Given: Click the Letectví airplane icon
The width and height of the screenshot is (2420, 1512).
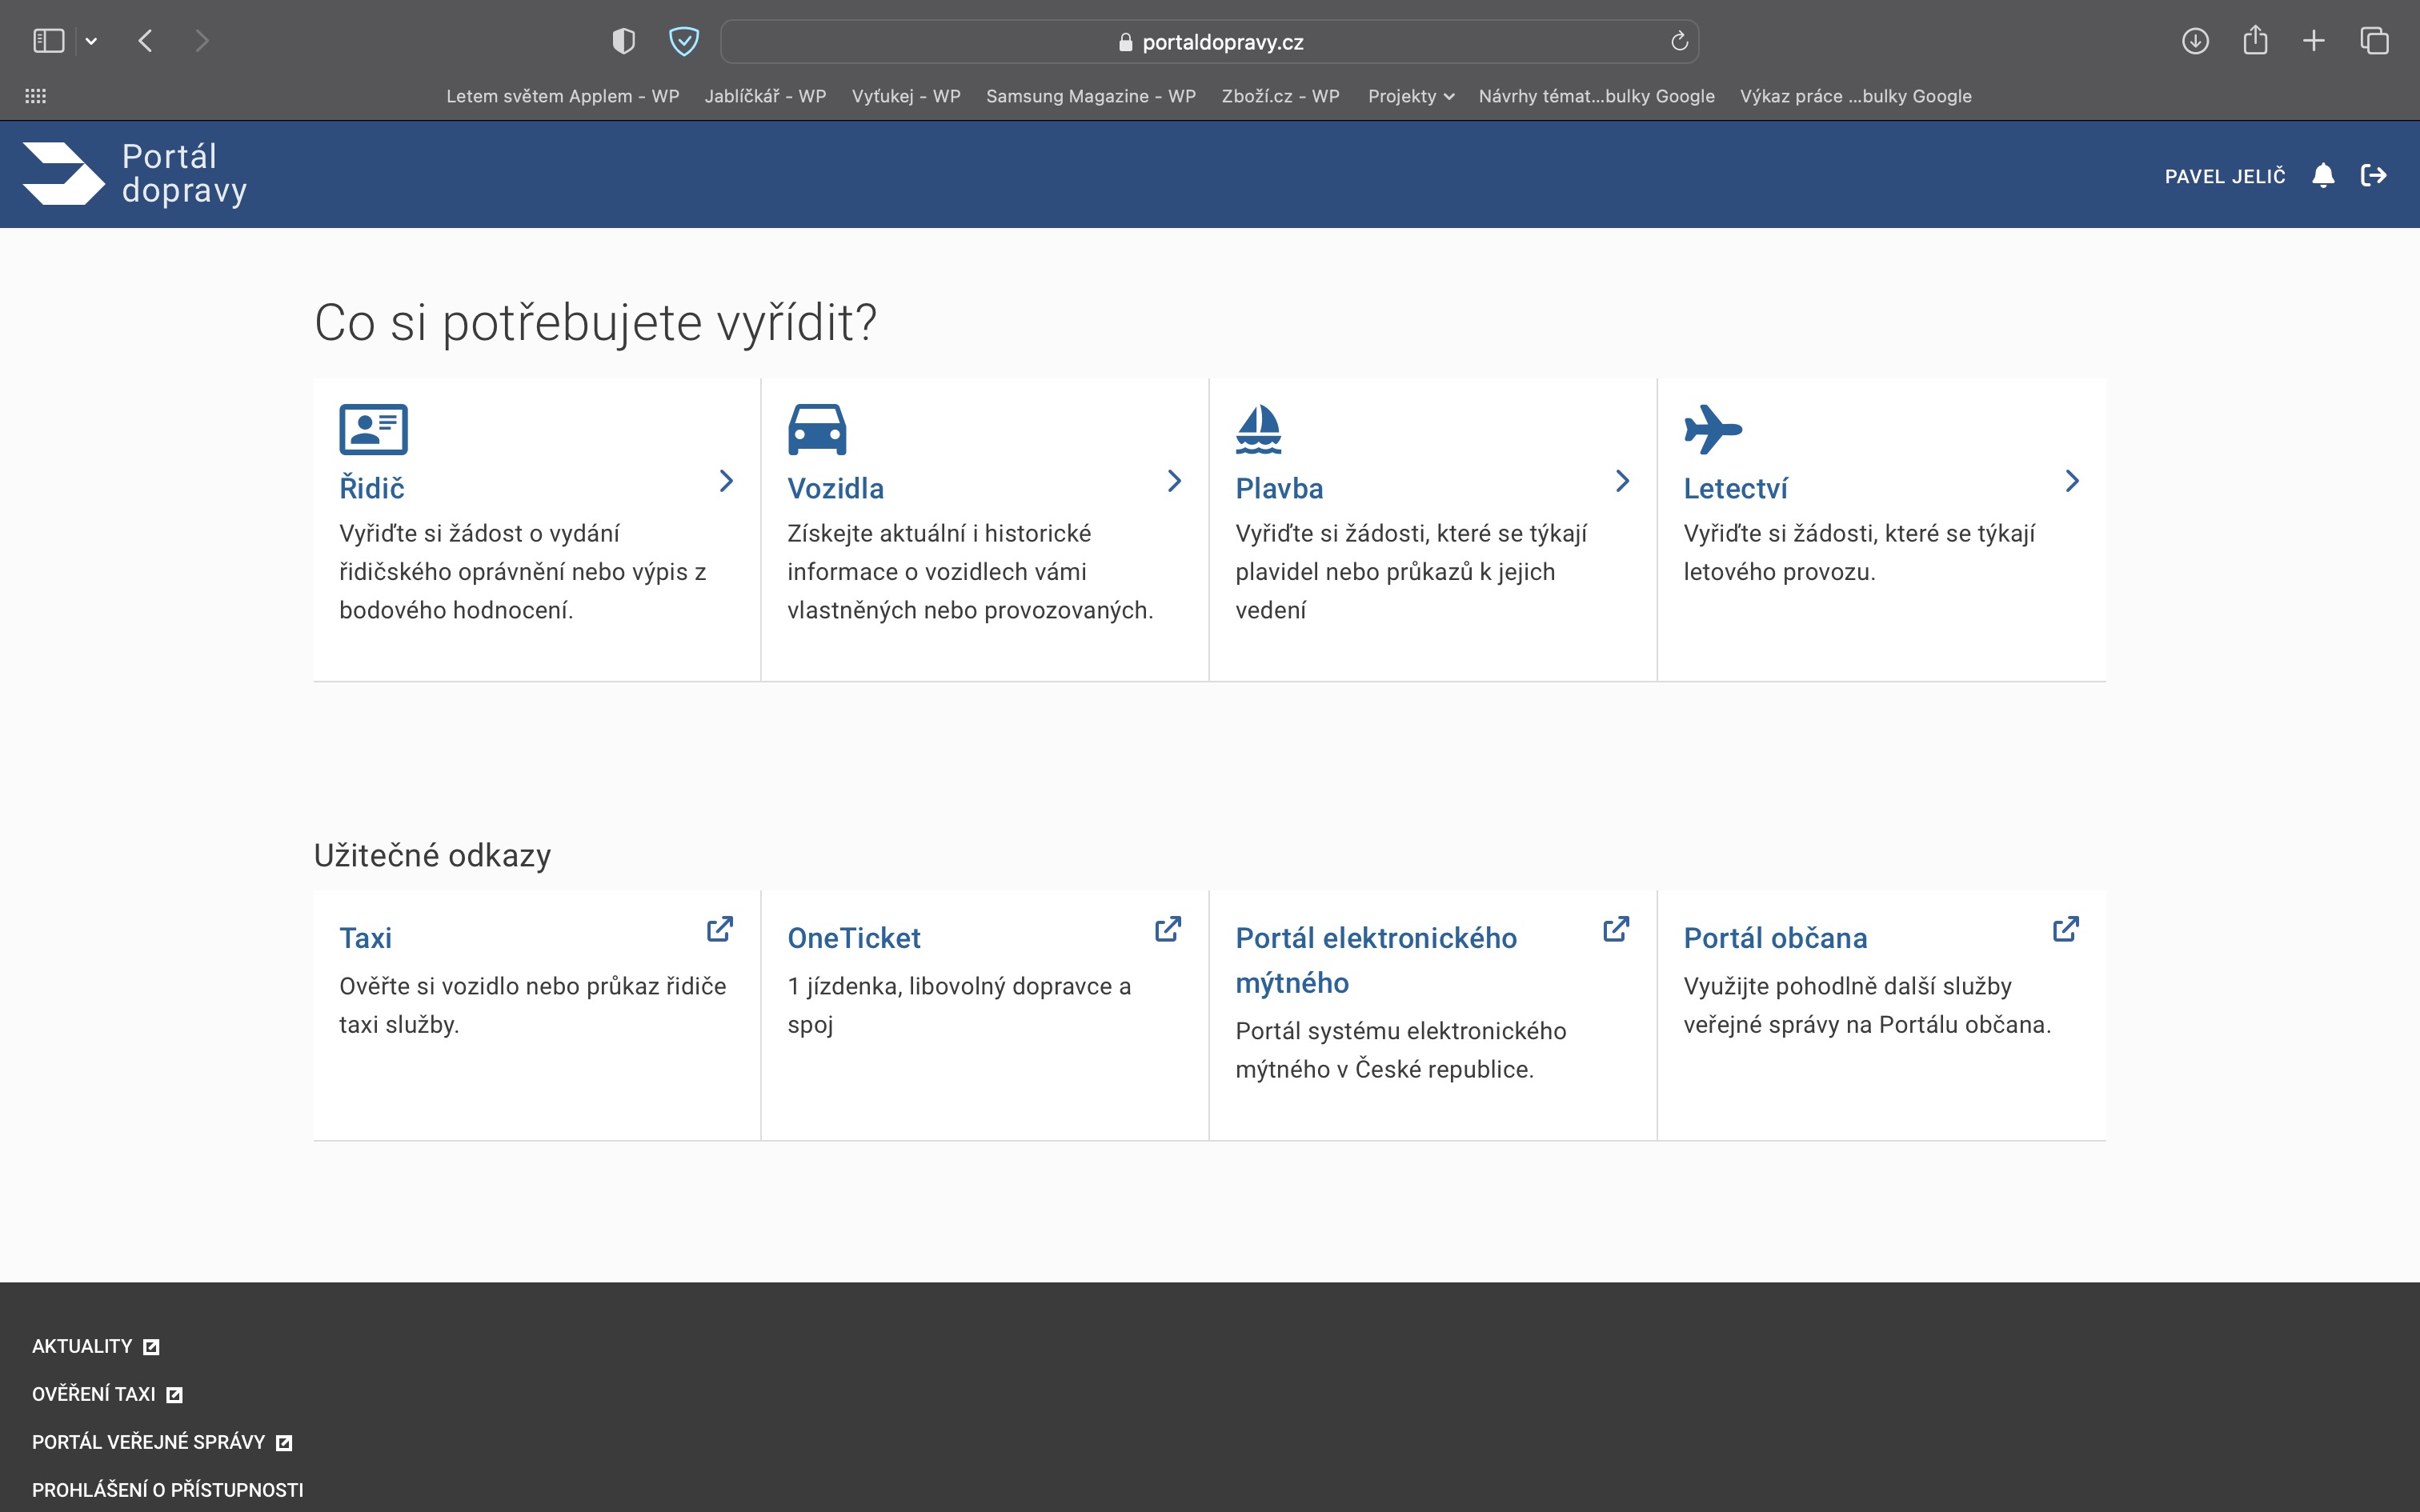Looking at the screenshot, I should click(x=1712, y=429).
